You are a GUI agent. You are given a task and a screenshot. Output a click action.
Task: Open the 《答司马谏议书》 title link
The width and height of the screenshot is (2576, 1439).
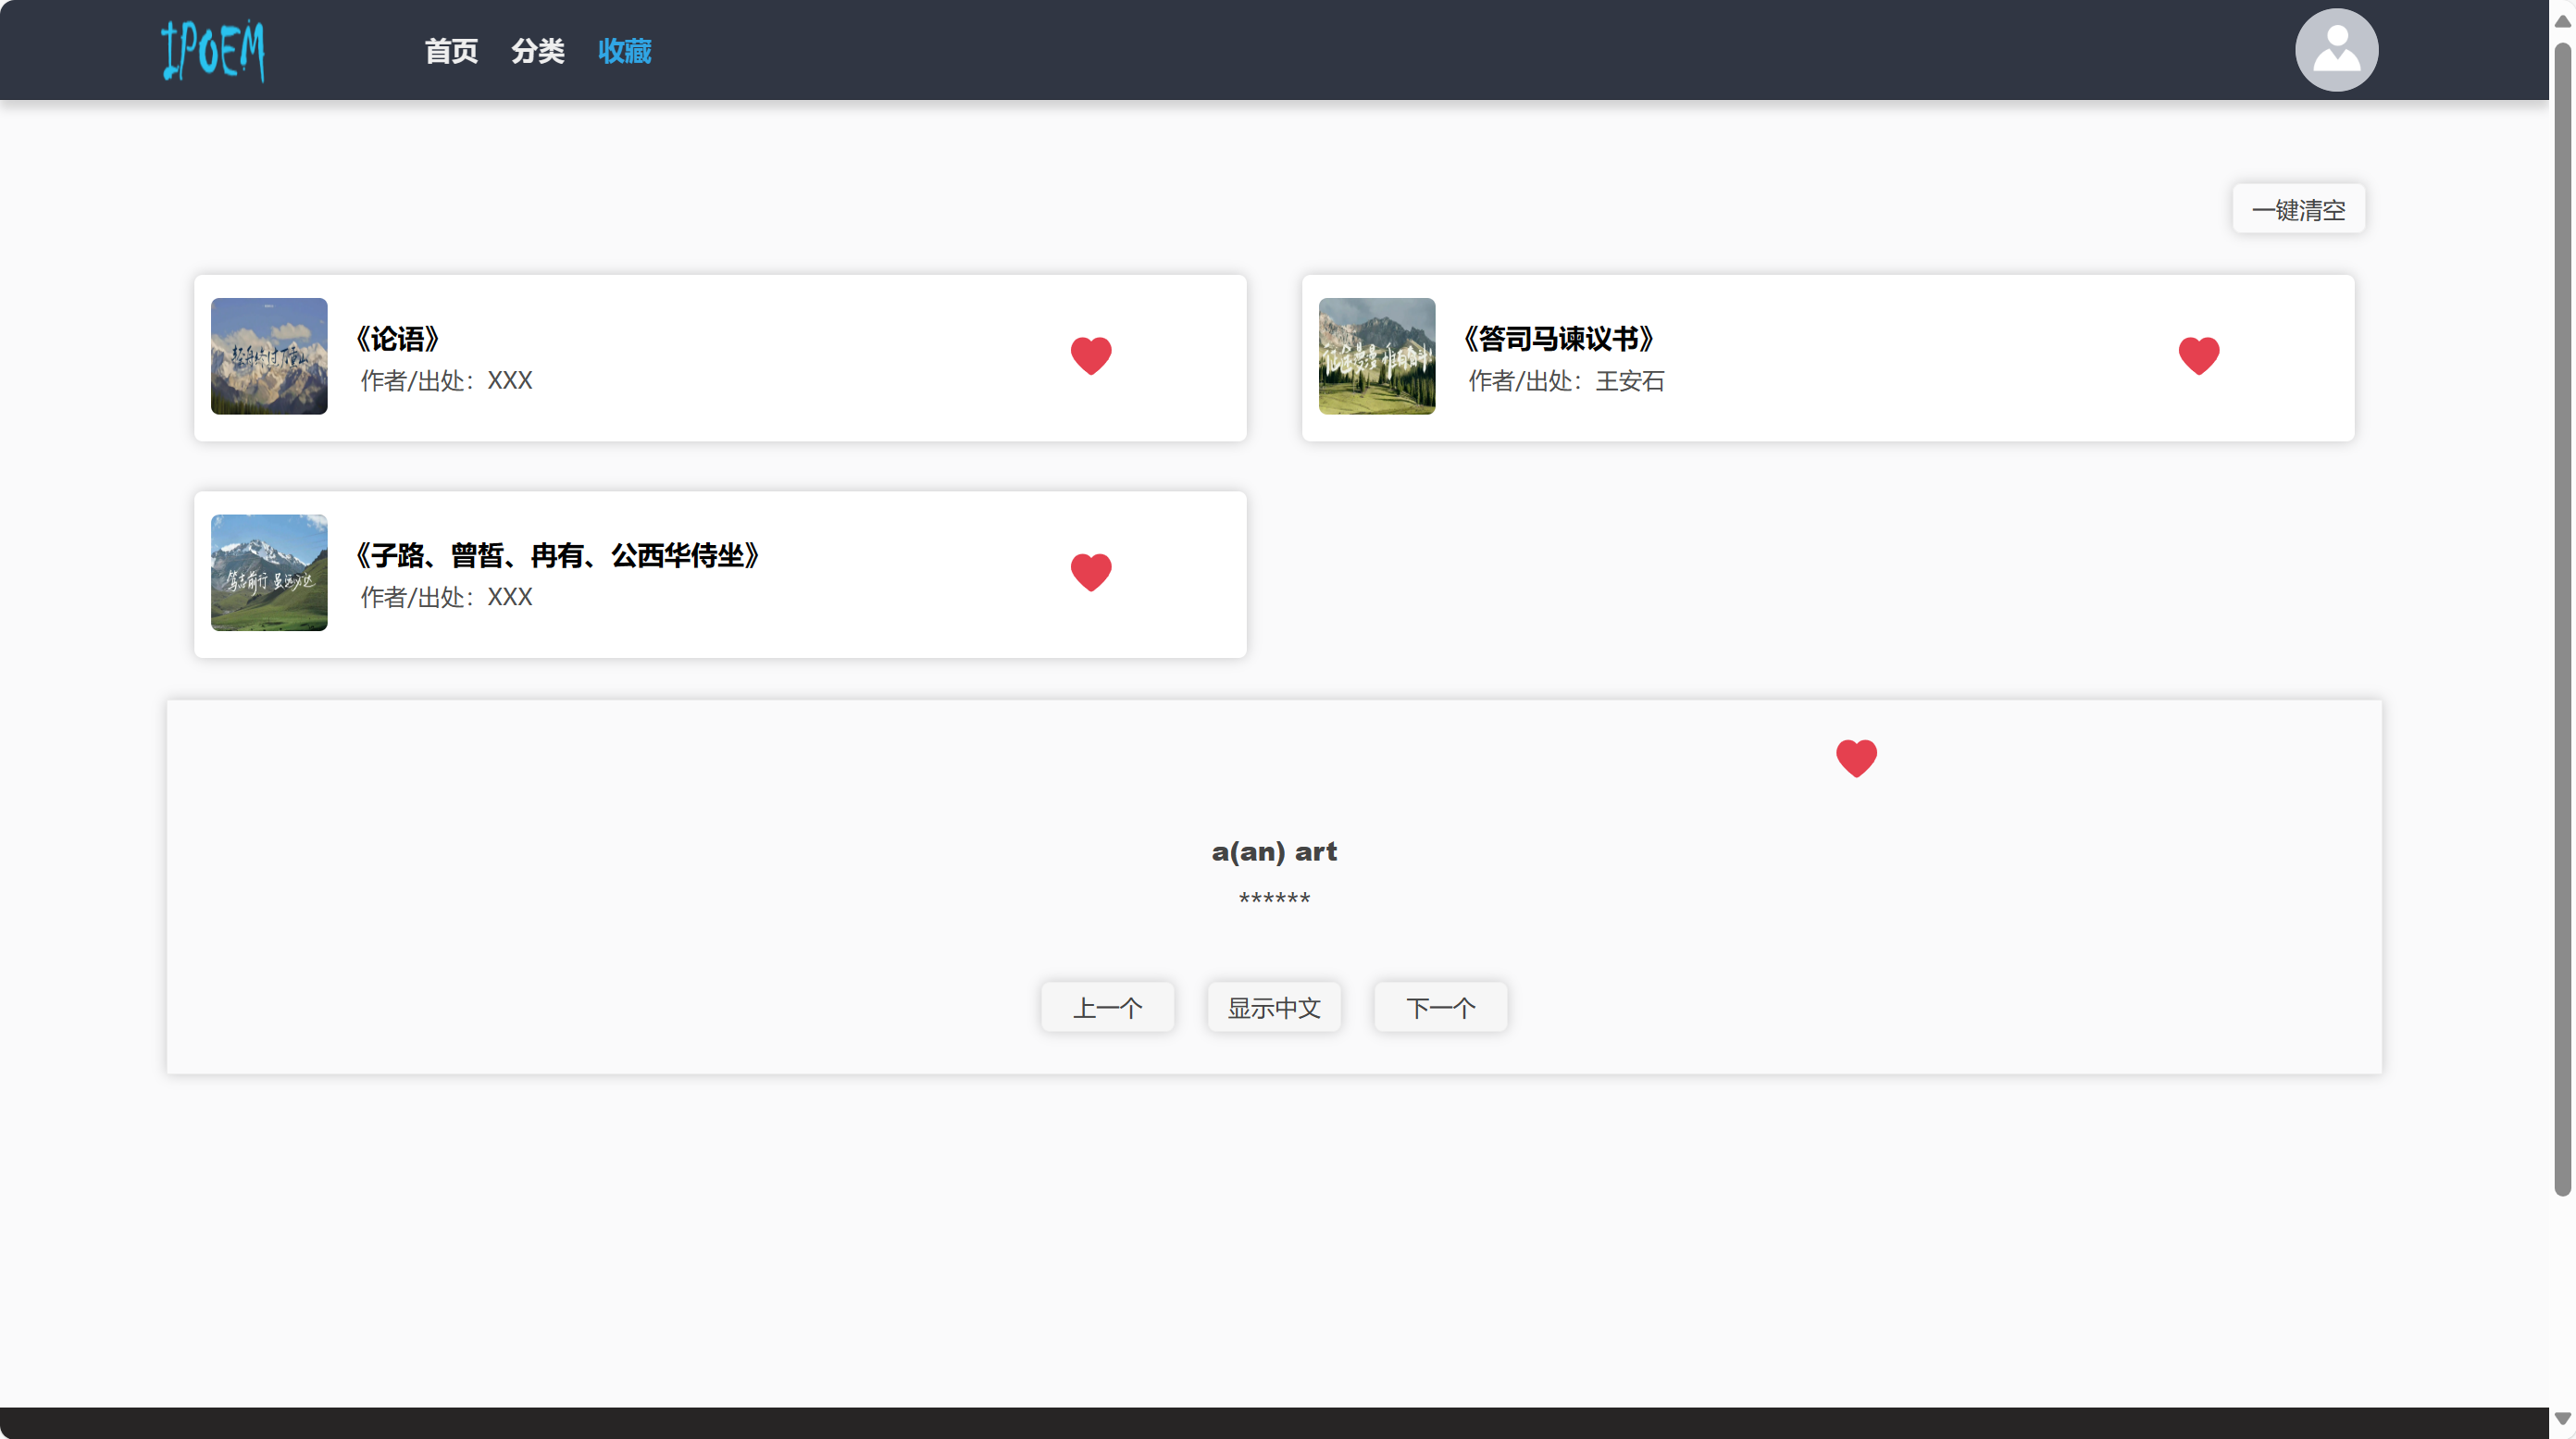coord(1557,339)
